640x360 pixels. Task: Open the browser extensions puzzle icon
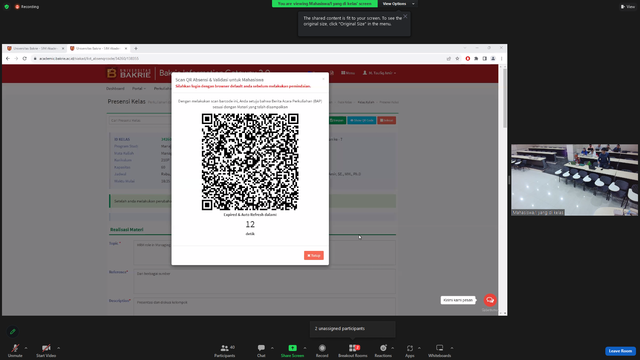(476, 58)
